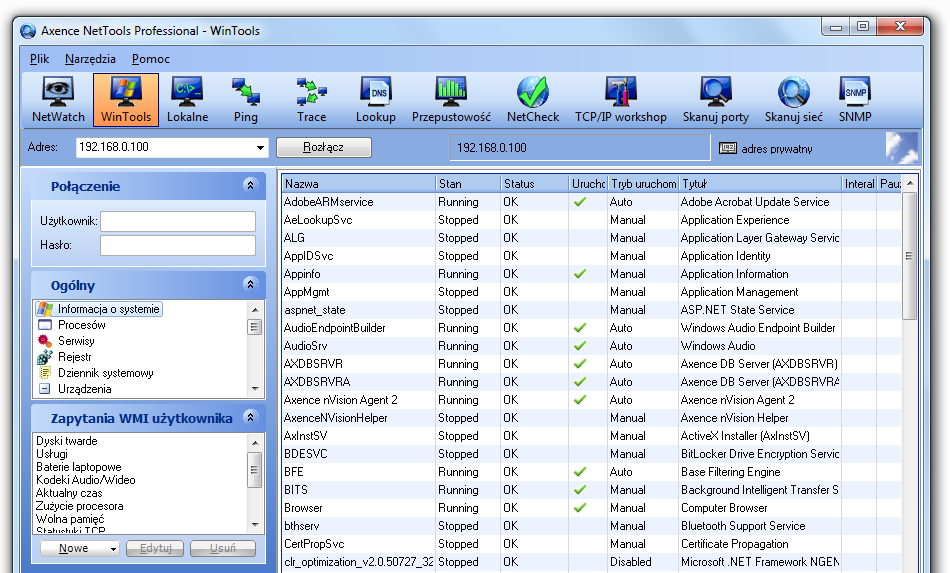Open the Plik menu
Image resolution: width=950 pixels, height=573 pixels.
pyautogui.click(x=39, y=59)
